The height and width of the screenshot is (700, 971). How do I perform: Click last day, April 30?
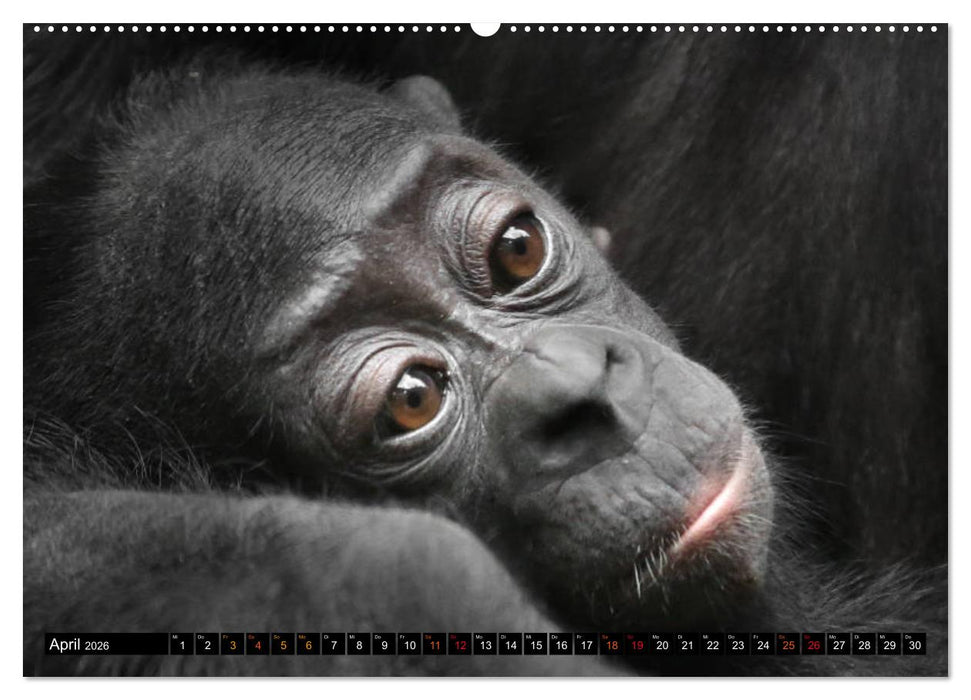pyautogui.click(x=914, y=645)
